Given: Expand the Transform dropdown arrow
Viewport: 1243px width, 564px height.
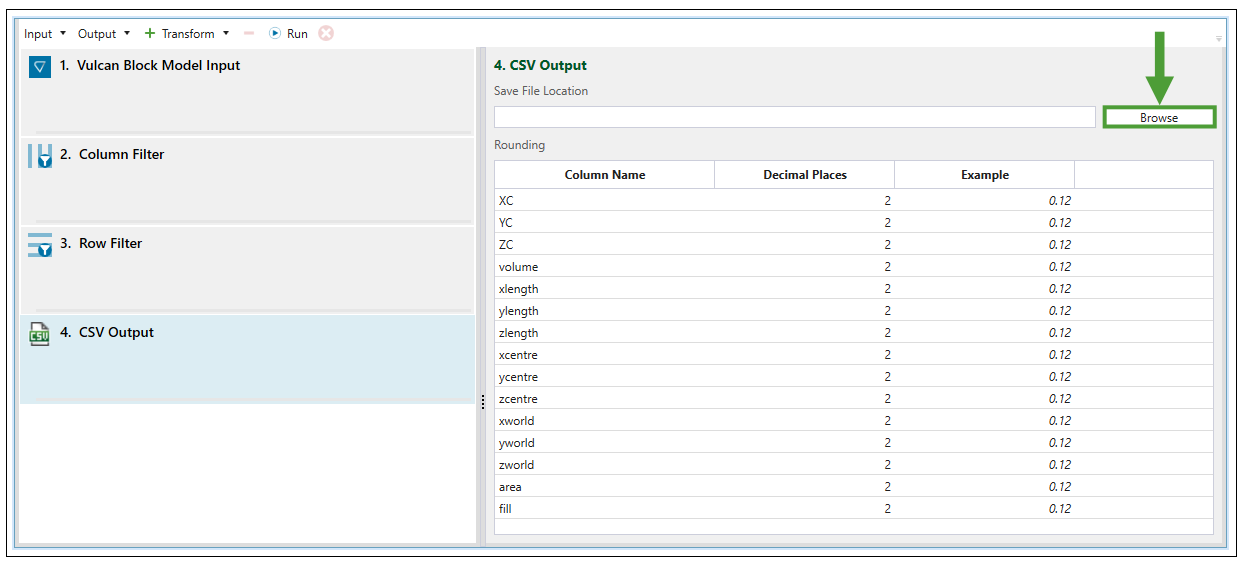Looking at the screenshot, I should coord(226,33).
